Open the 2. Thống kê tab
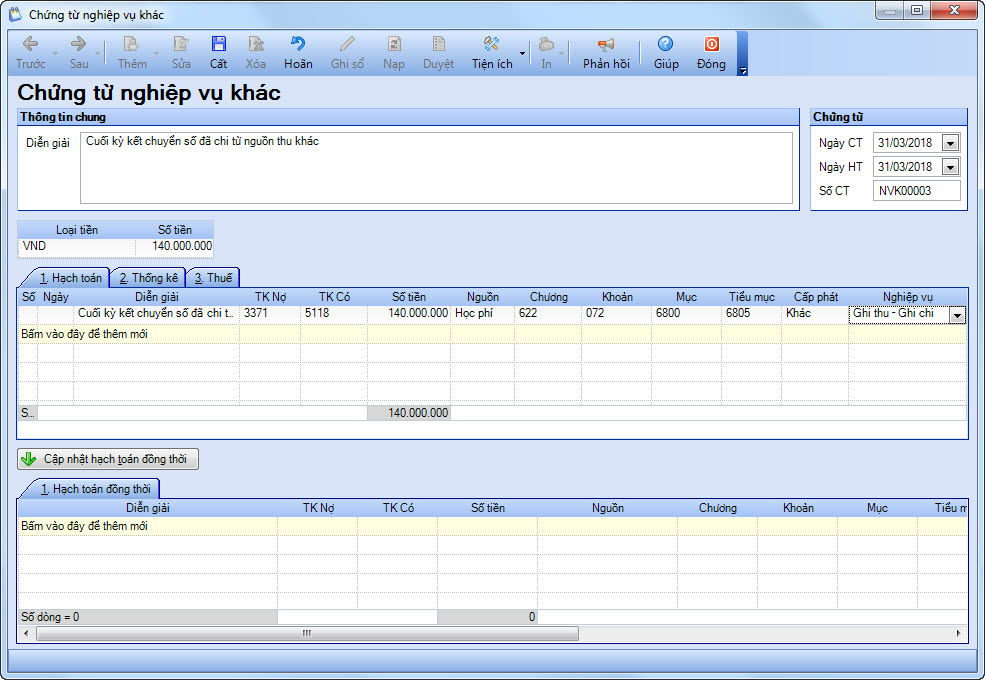The width and height of the screenshot is (985, 680). tap(148, 278)
